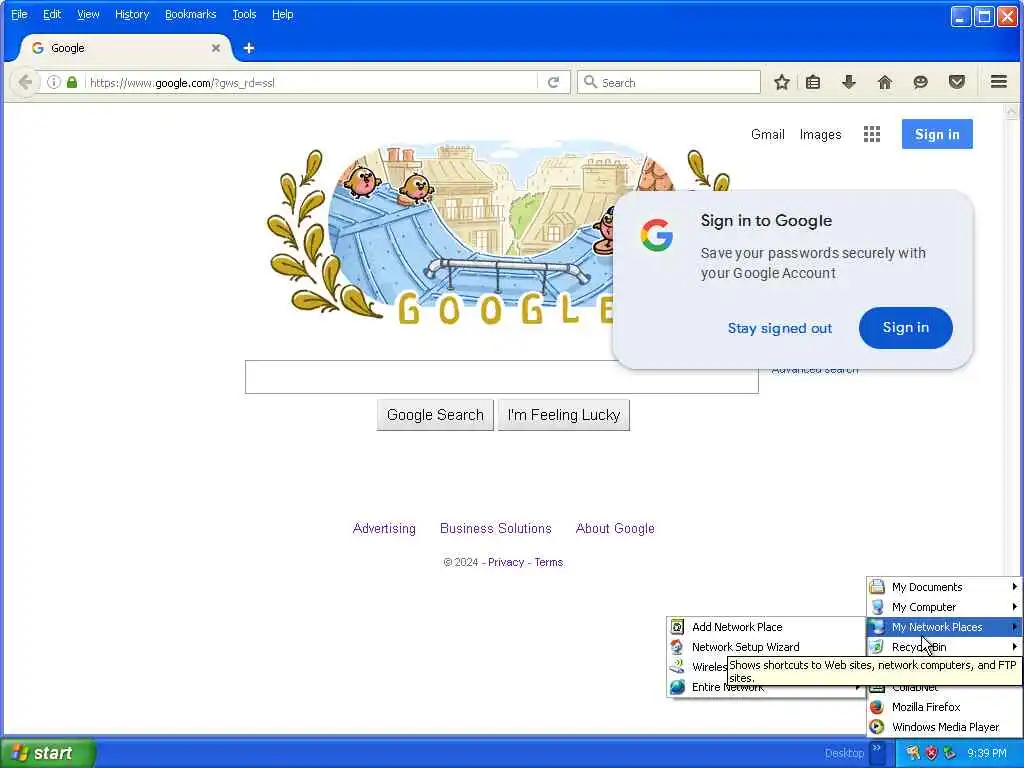Click the I'm Feeling Lucky button
1024x768 pixels.
(564, 415)
